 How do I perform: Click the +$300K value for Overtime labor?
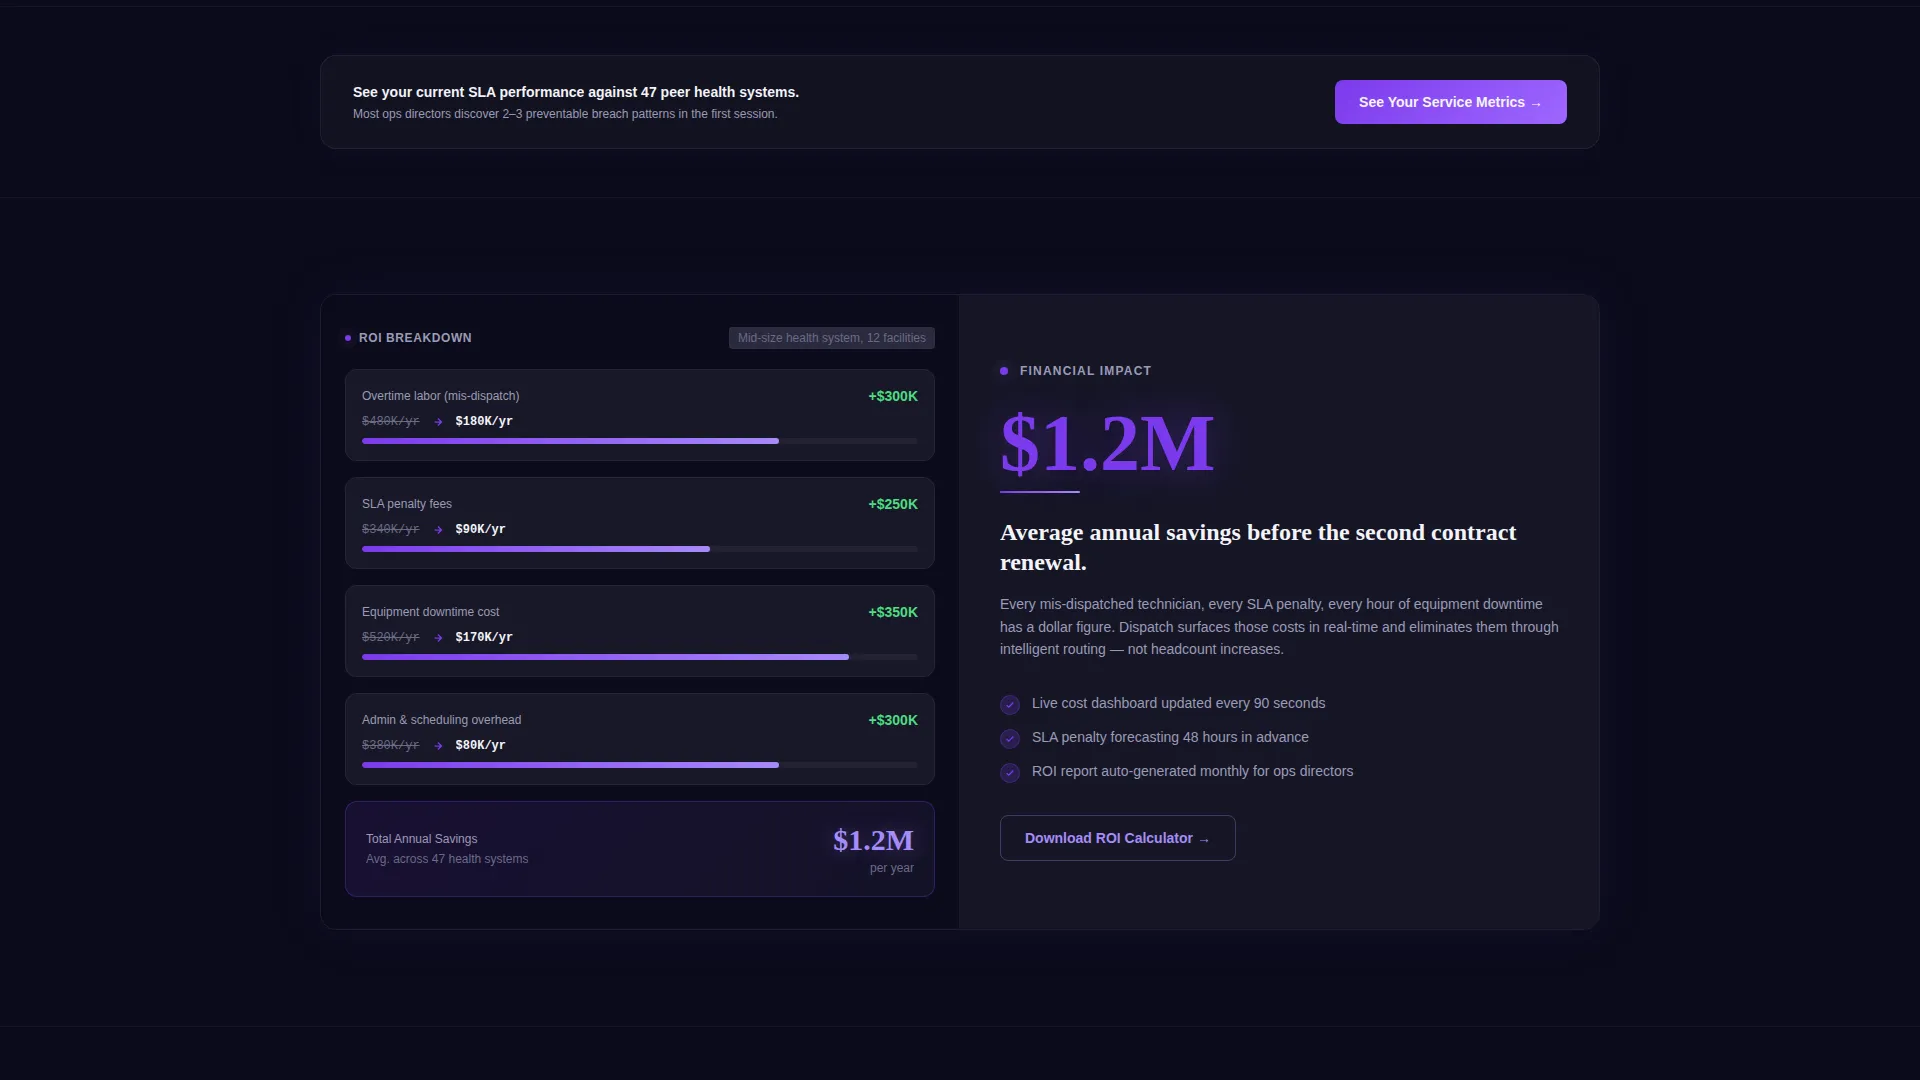(893, 396)
